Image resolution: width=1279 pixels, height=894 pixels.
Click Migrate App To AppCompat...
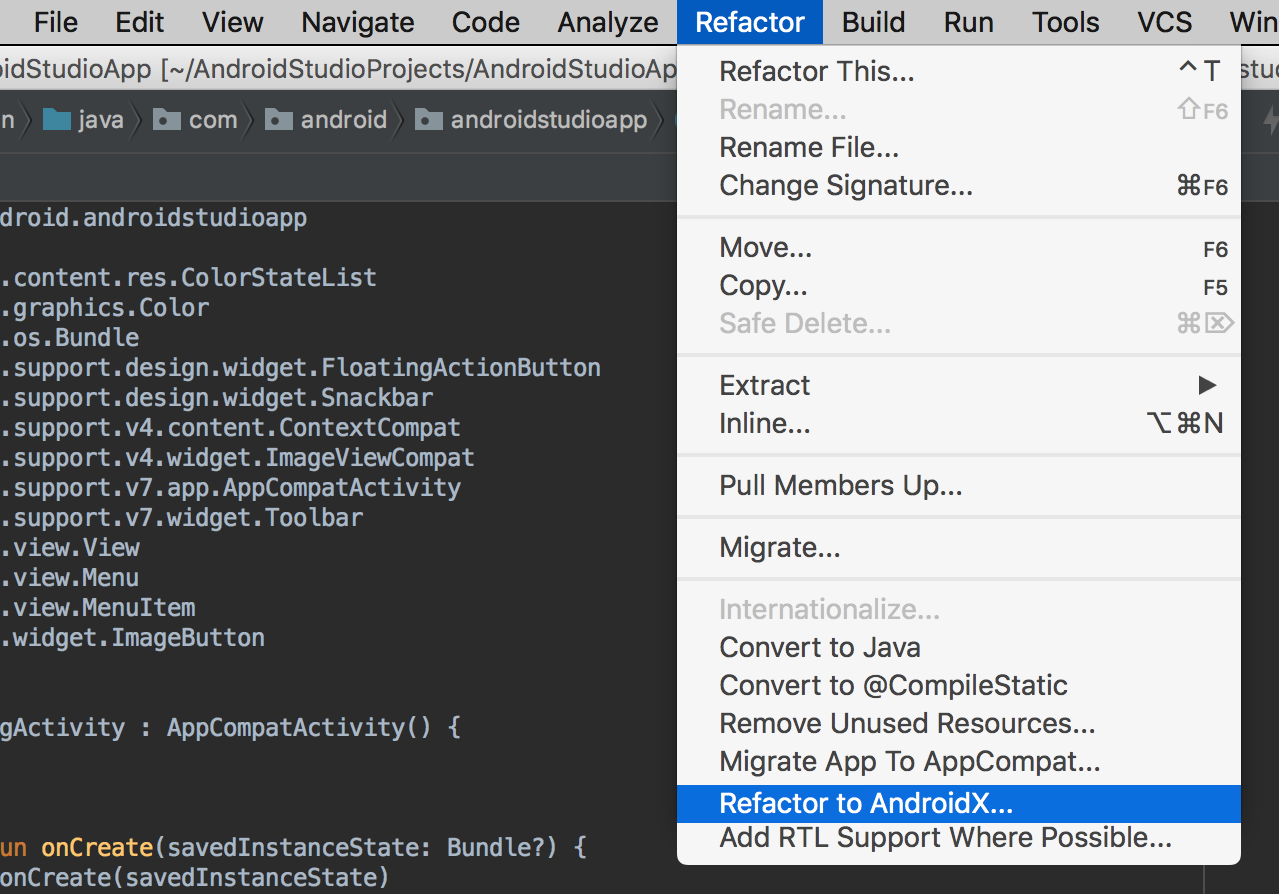[x=909, y=762]
